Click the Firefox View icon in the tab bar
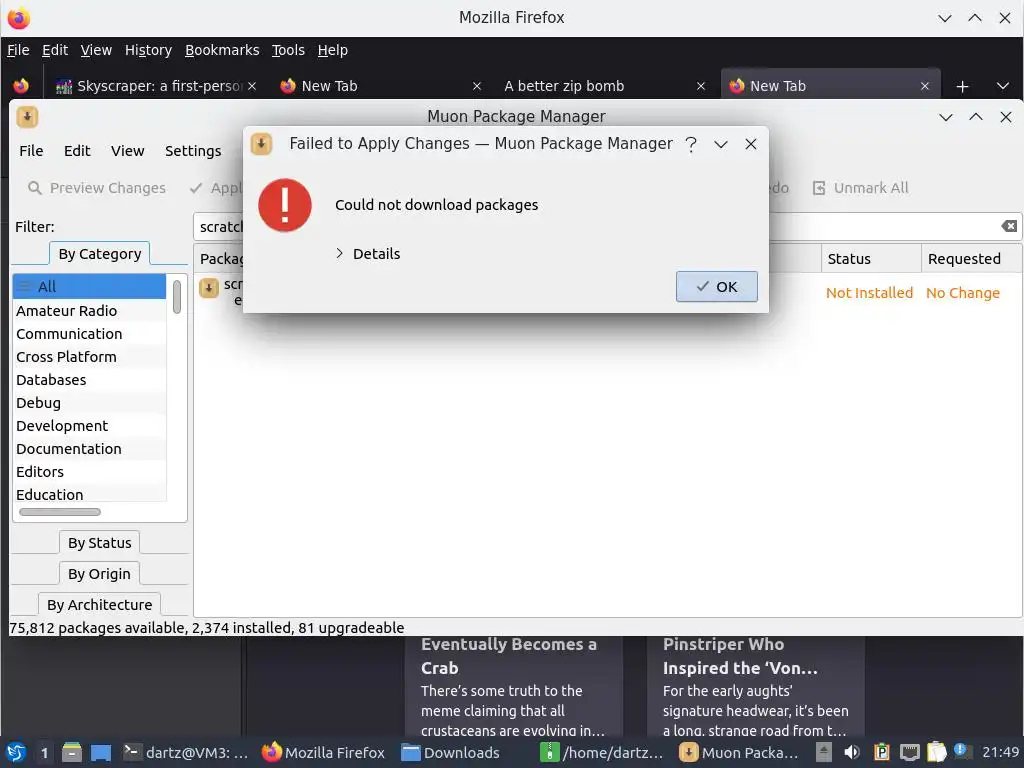The width and height of the screenshot is (1024, 768). point(21,86)
